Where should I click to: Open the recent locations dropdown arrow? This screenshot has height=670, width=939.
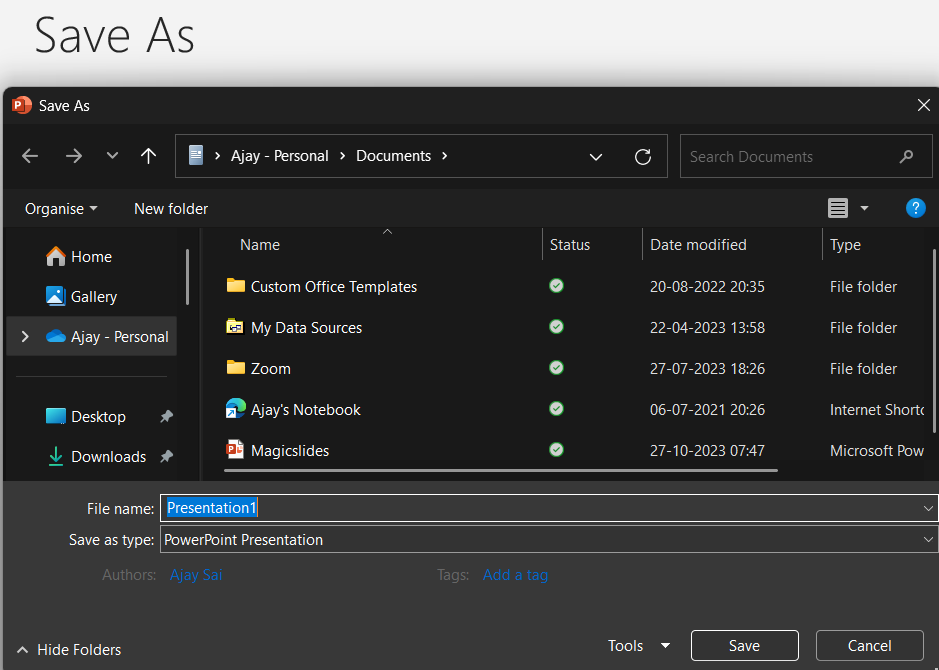112,156
